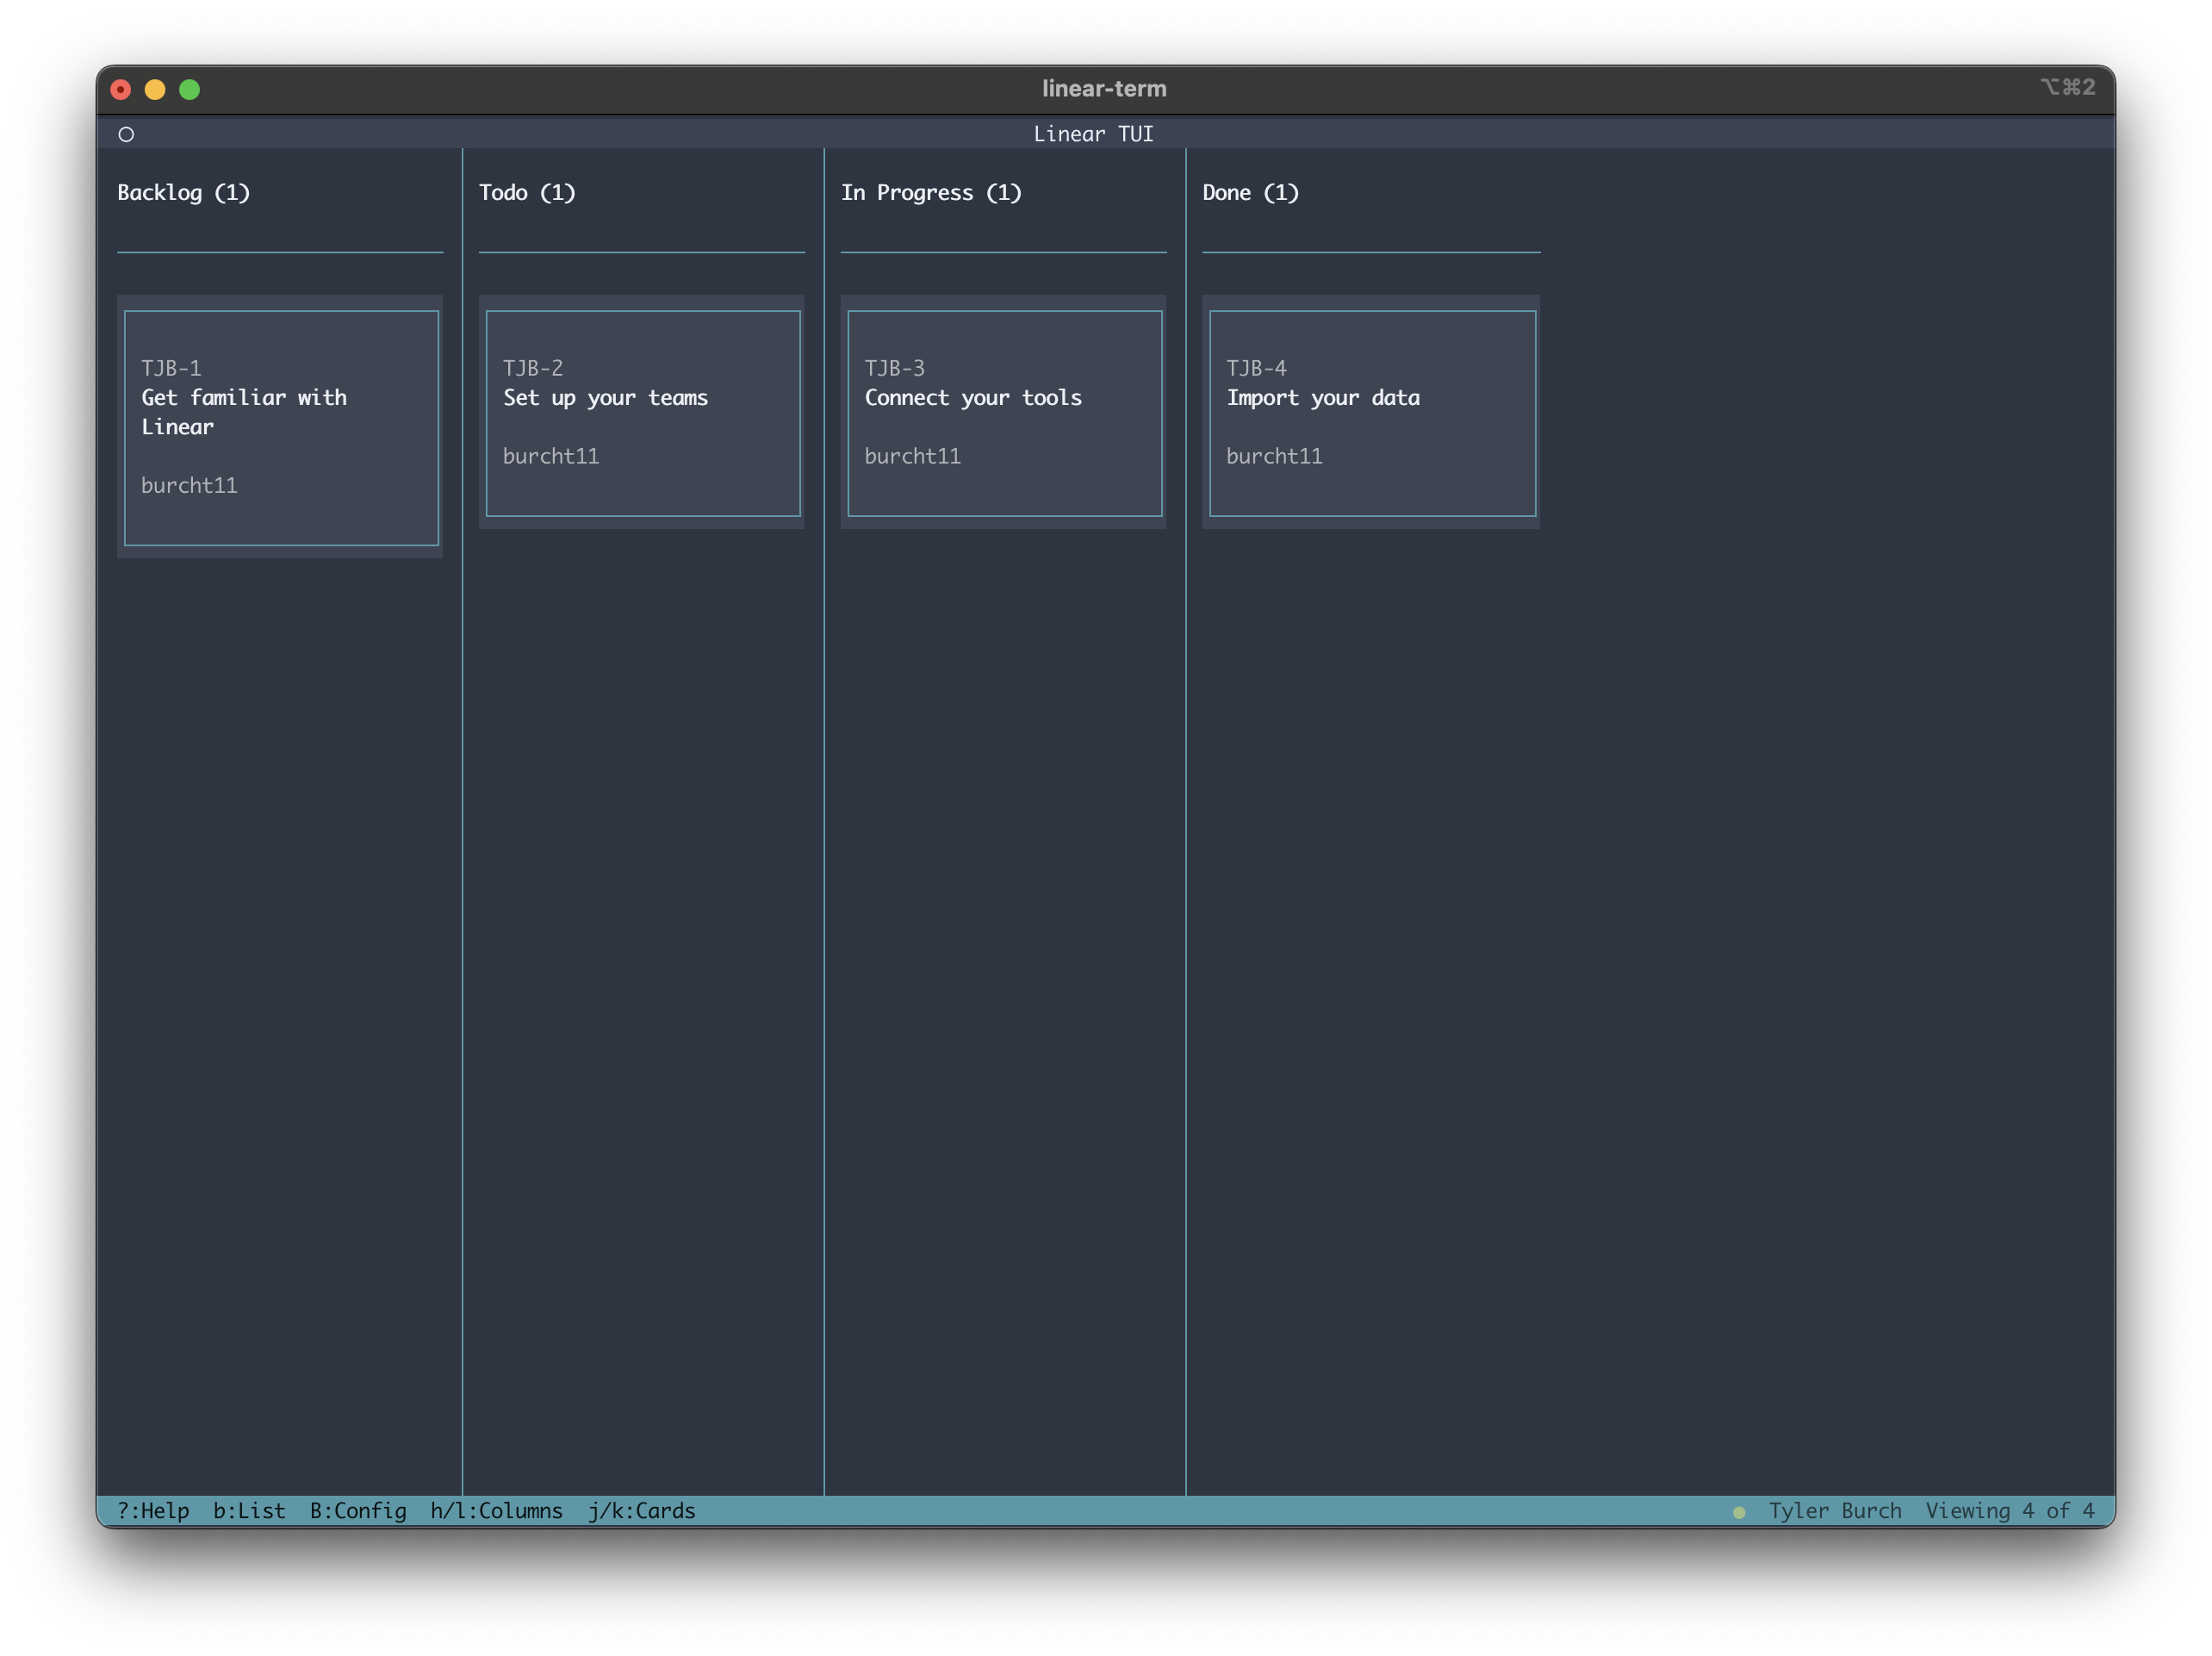Viewport: 2212px width, 1656px height.
Task: Click the Todo column header
Action: (x=527, y=192)
